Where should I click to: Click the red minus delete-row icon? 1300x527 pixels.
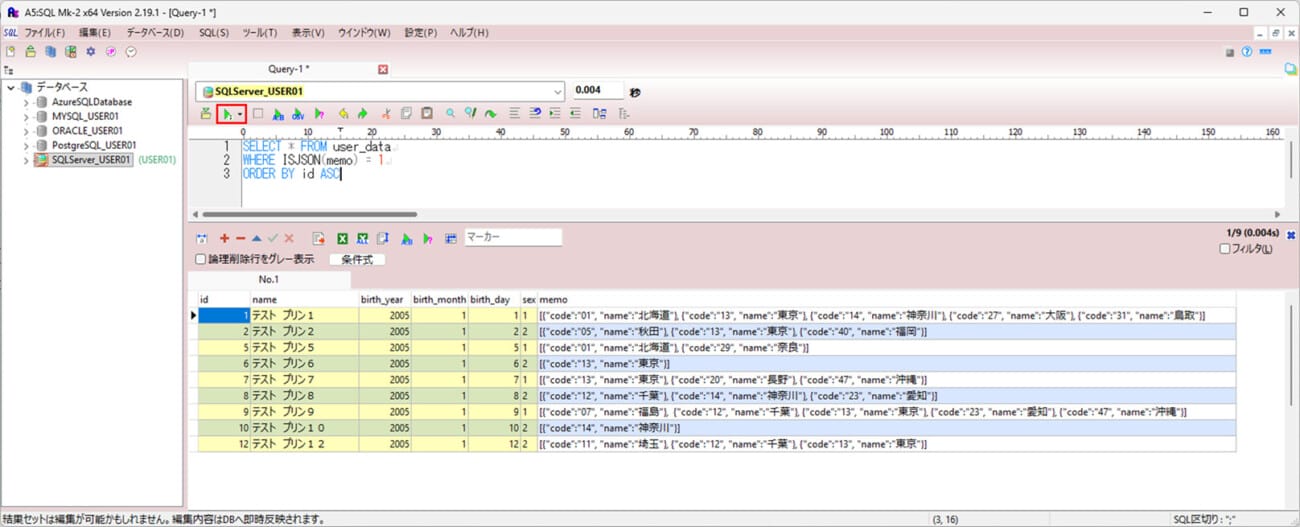(x=240, y=239)
